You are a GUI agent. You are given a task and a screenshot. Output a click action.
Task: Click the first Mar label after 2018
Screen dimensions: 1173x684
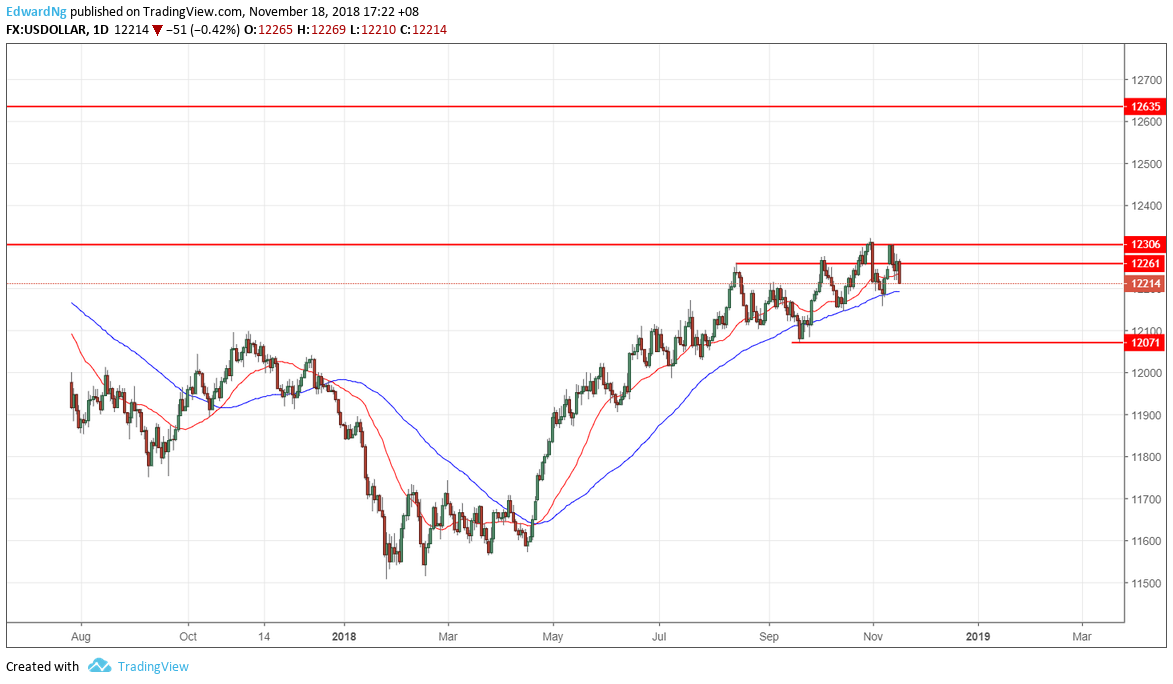pyautogui.click(x=447, y=636)
